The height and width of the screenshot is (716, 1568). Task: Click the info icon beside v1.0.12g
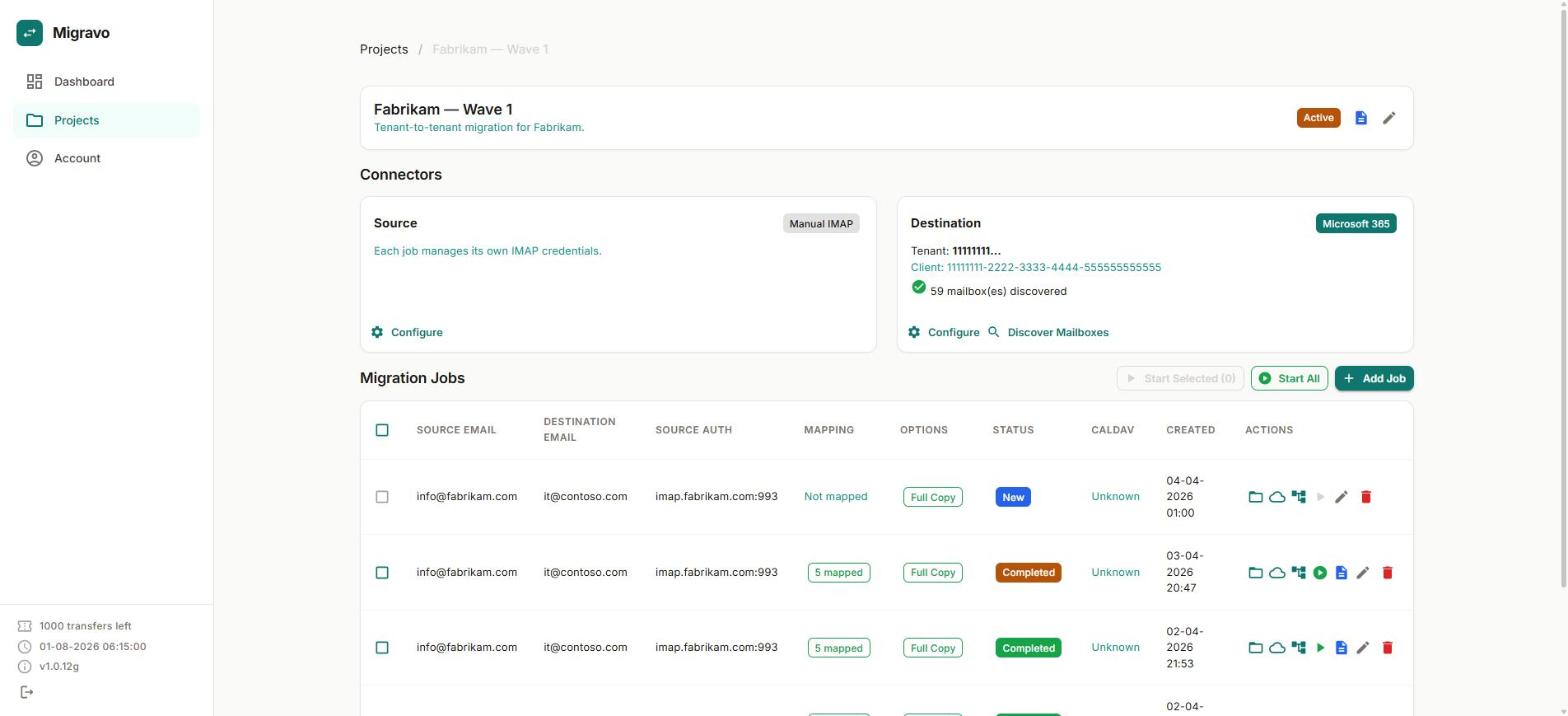coord(25,667)
